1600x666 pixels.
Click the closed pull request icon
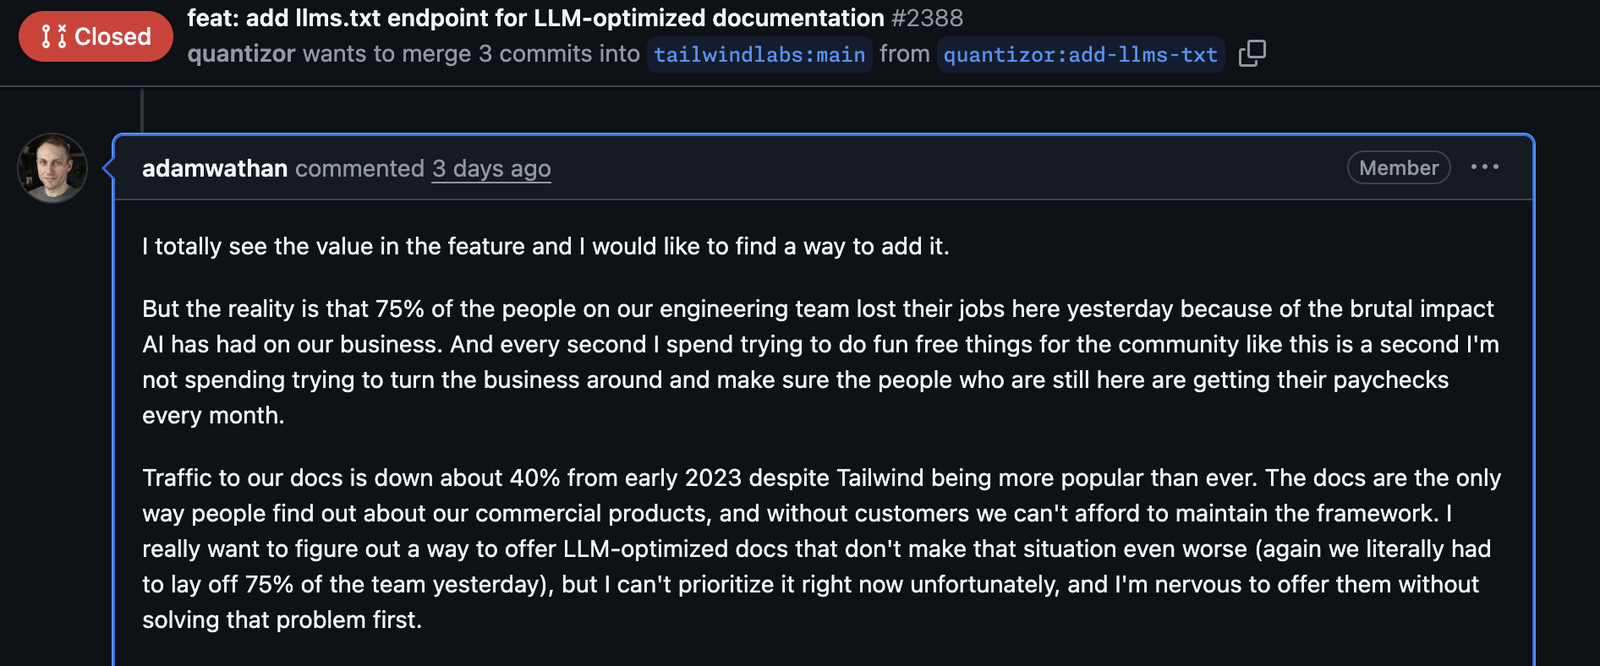pos(53,37)
